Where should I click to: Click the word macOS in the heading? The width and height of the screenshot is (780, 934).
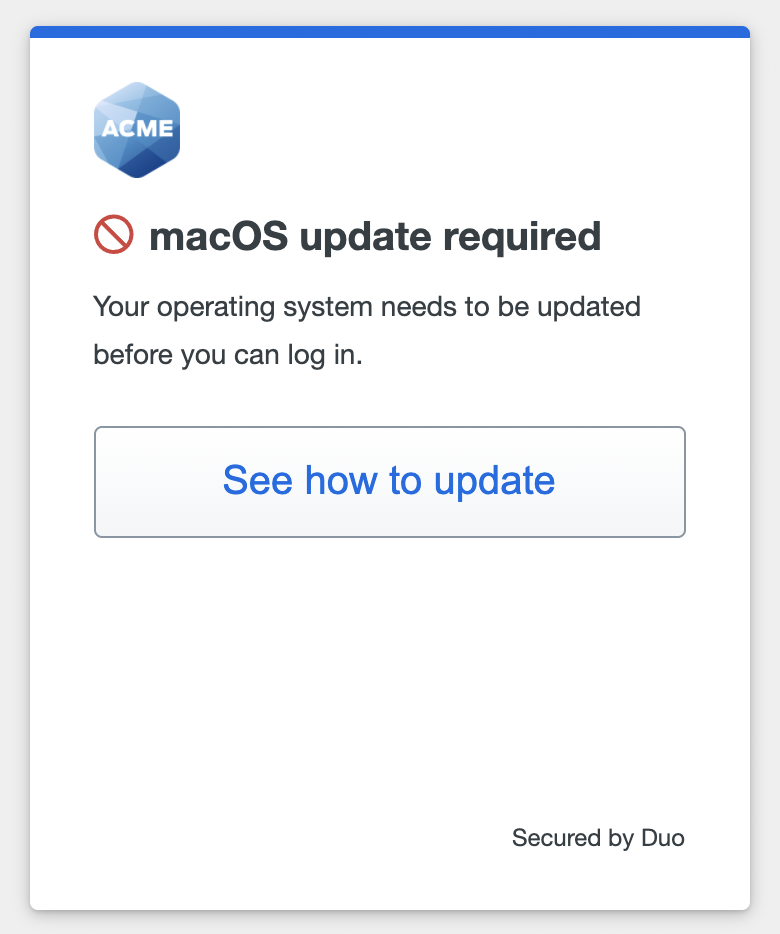218,236
